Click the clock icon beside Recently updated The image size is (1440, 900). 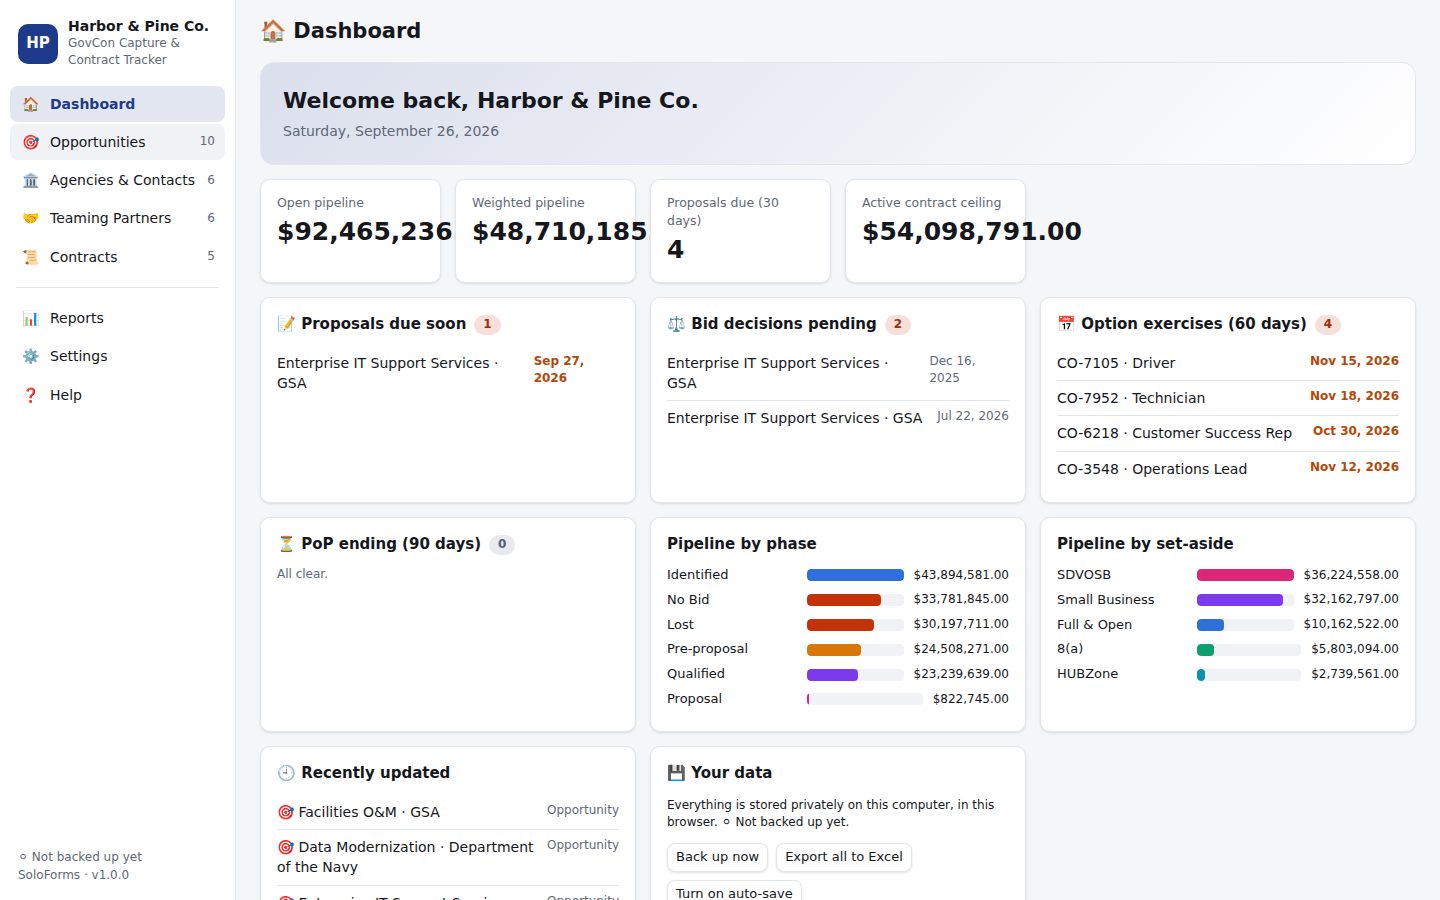(286, 773)
